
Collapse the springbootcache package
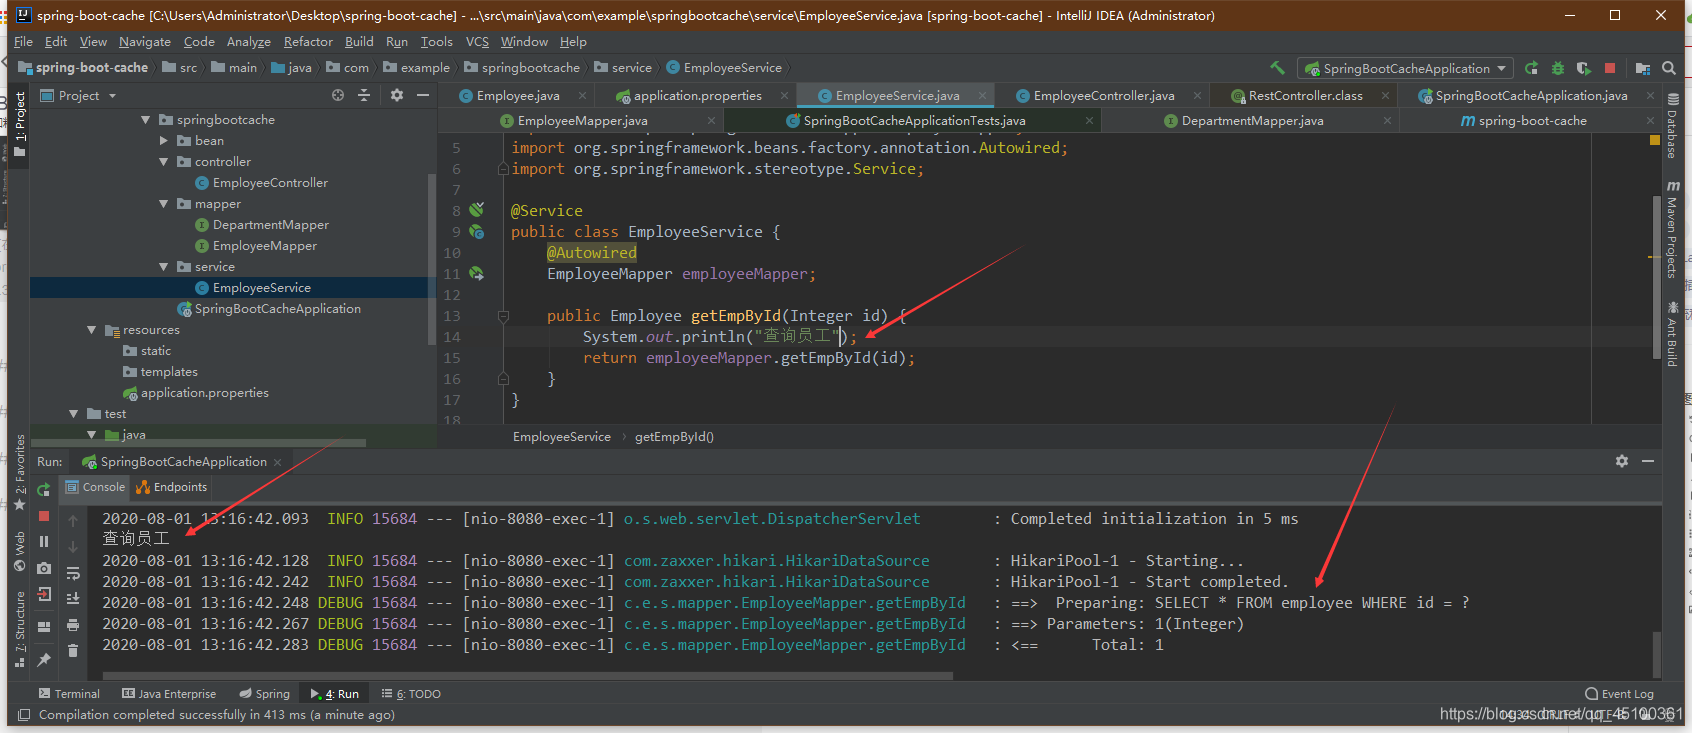tap(146, 120)
